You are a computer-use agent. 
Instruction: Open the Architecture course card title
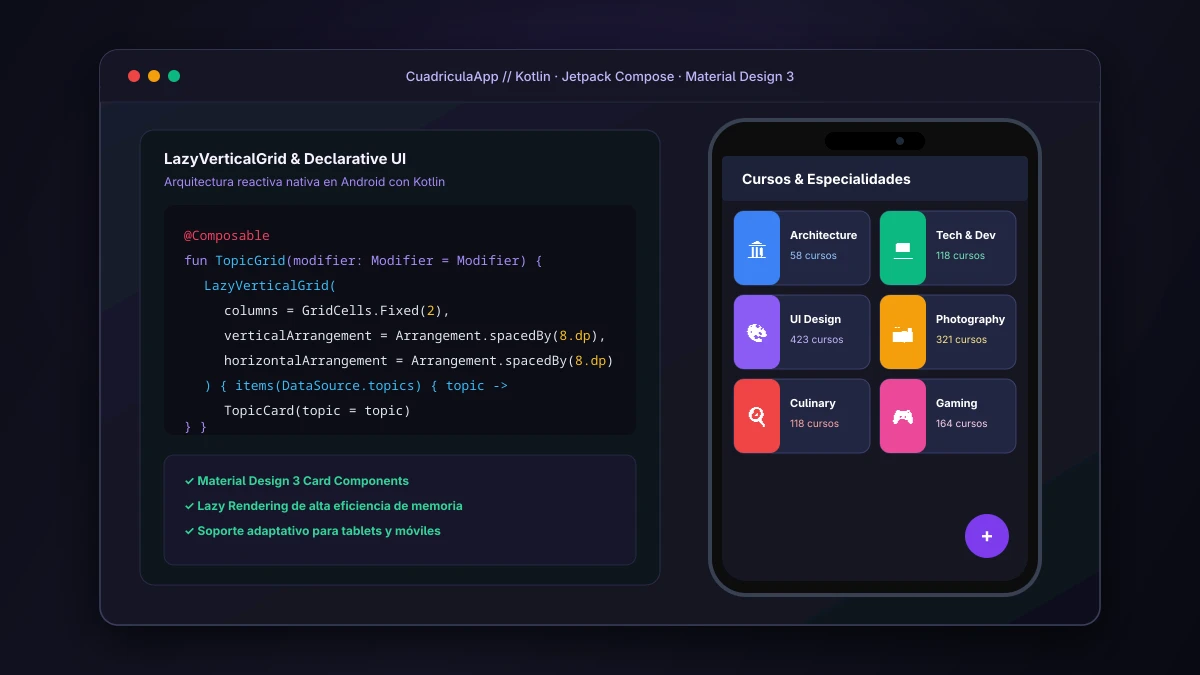pos(823,235)
